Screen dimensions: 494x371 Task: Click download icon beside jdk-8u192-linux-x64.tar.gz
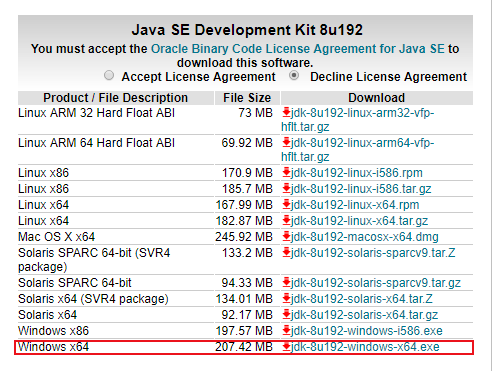pyautogui.click(x=286, y=221)
